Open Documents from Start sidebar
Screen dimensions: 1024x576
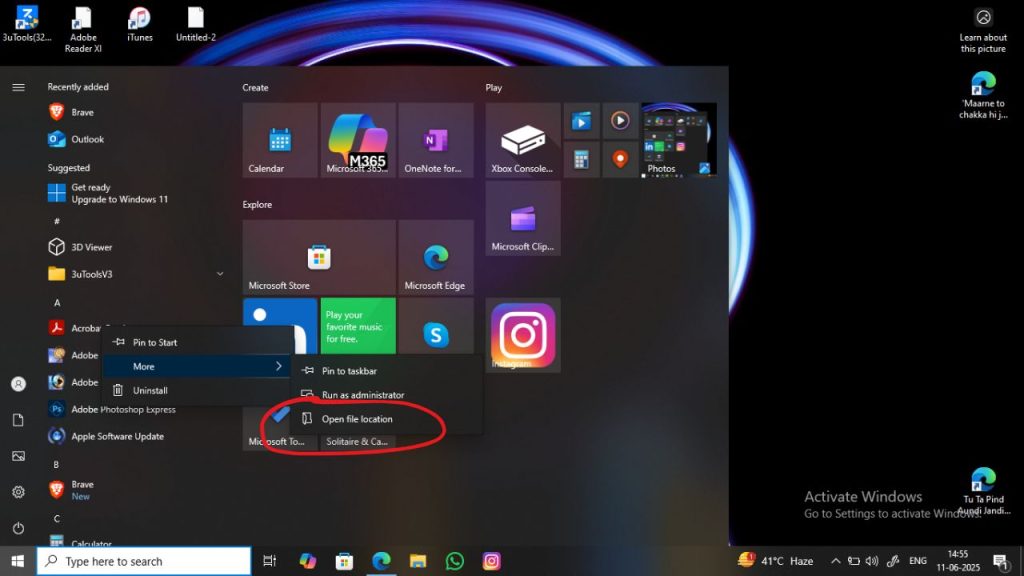(18, 420)
